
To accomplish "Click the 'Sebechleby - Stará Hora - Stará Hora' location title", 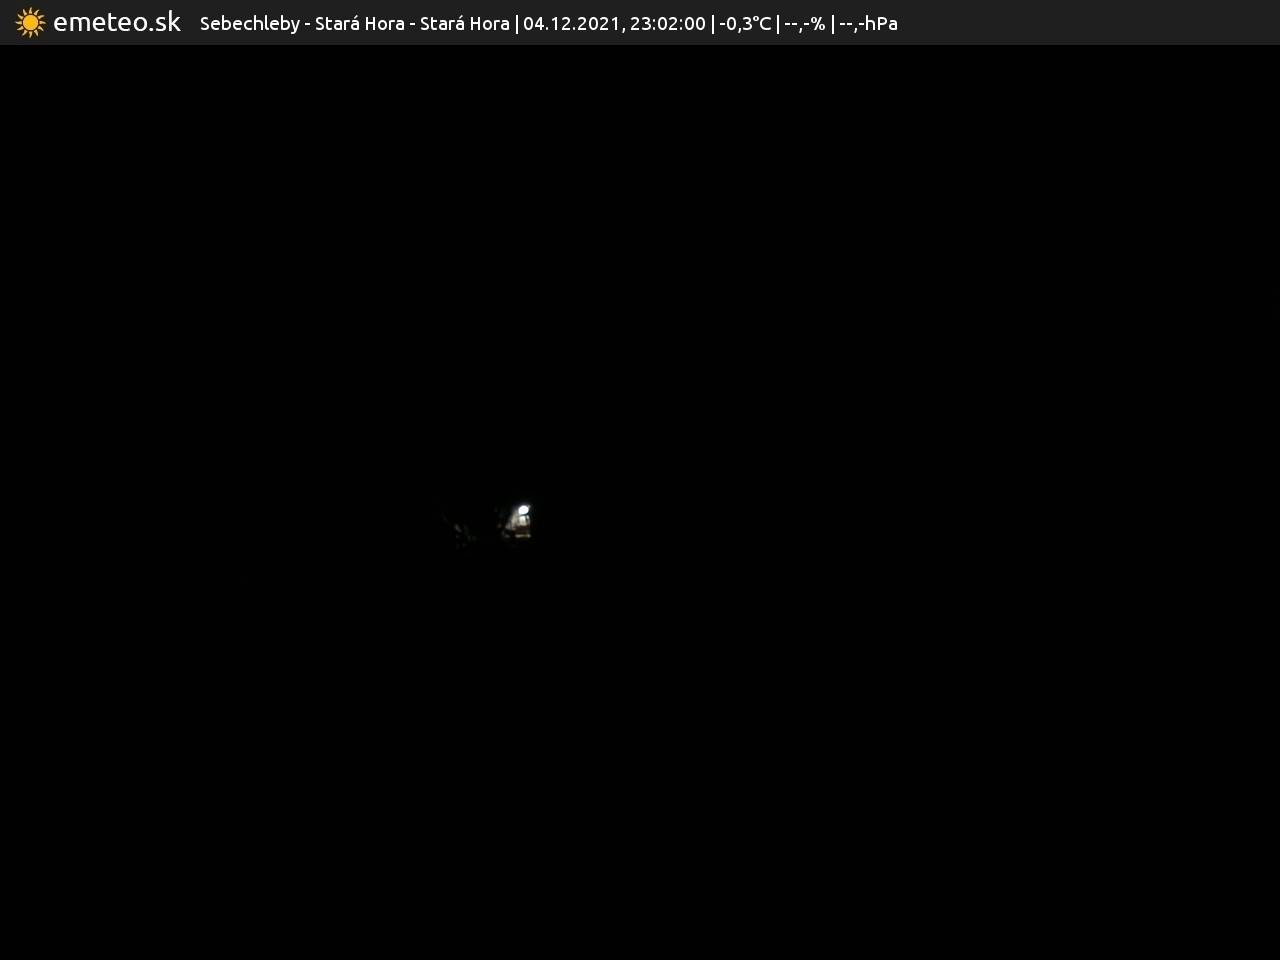I will 355,23.
